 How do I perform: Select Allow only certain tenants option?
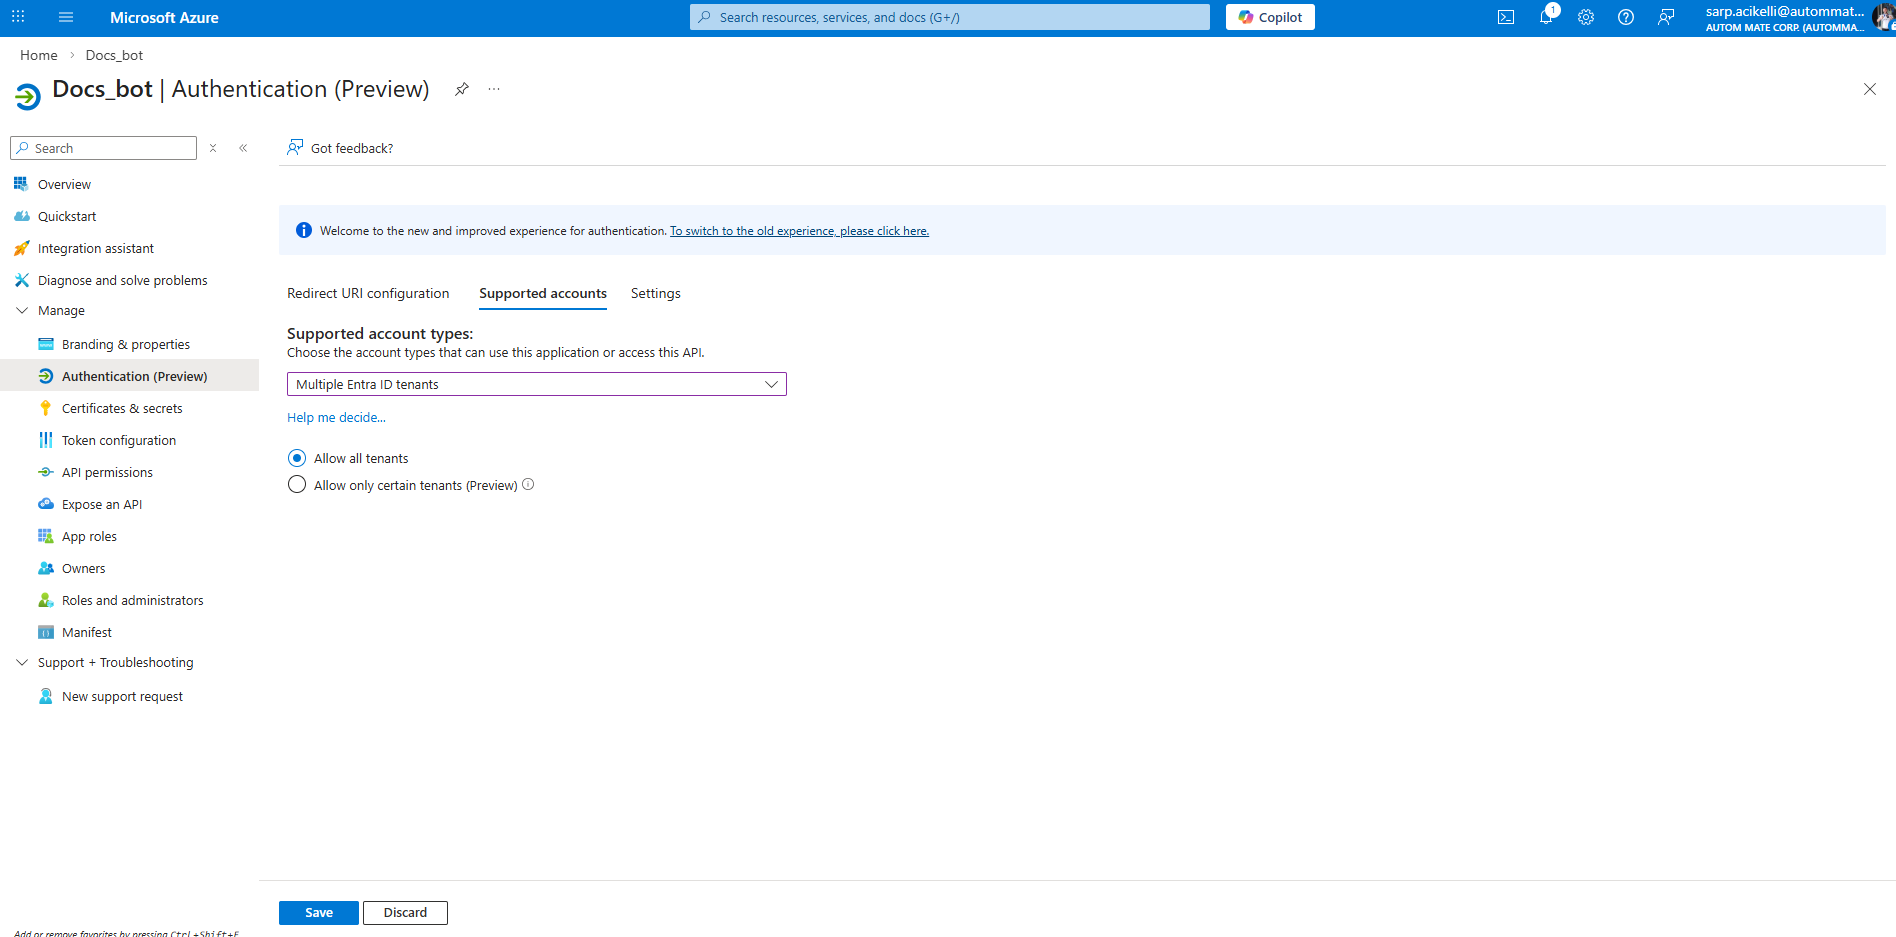pos(297,485)
